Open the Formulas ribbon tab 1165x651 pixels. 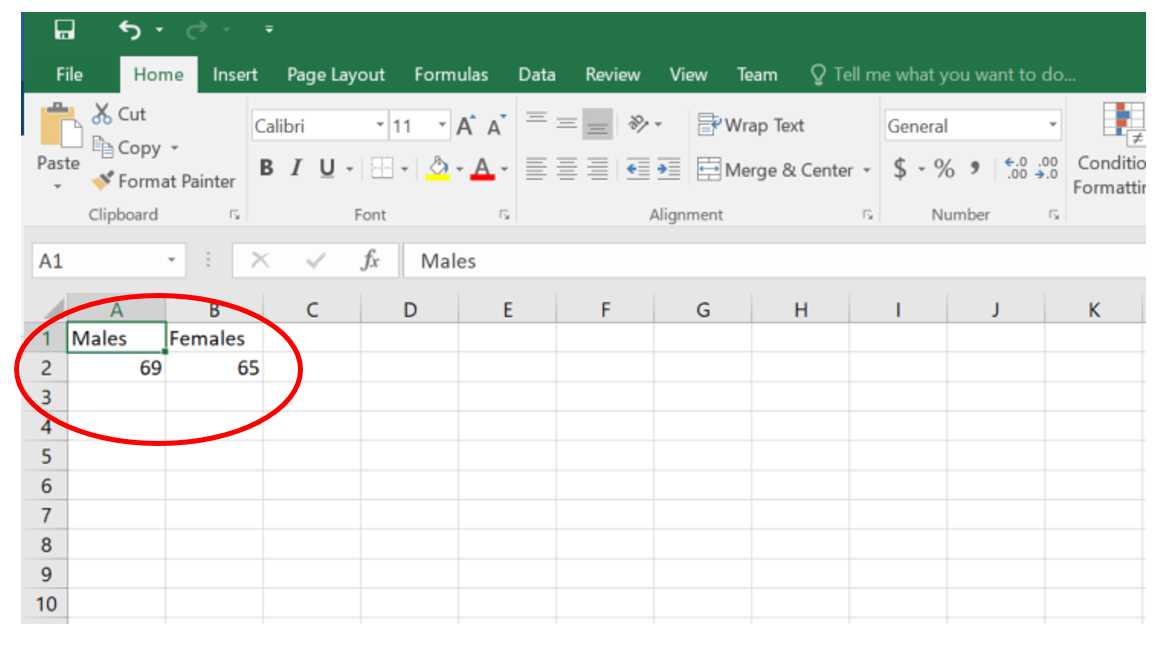click(451, 75)
